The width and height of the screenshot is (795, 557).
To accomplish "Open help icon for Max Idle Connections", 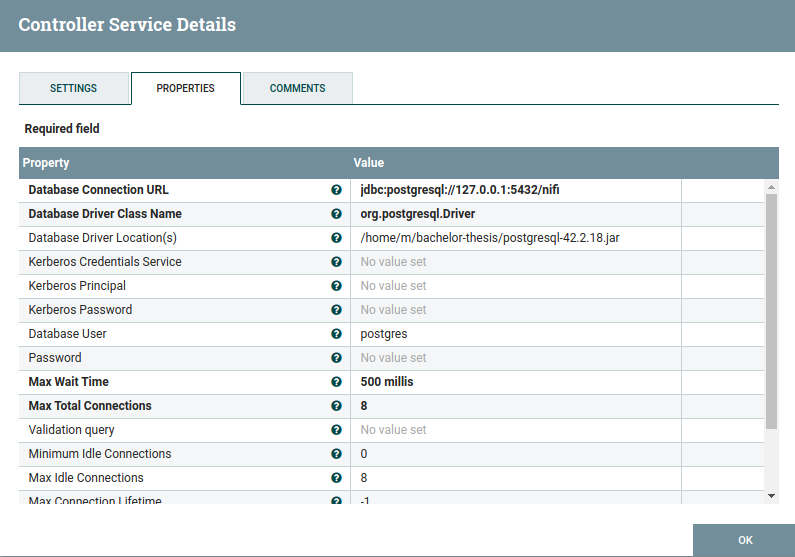I will click(x=336, y=477).
